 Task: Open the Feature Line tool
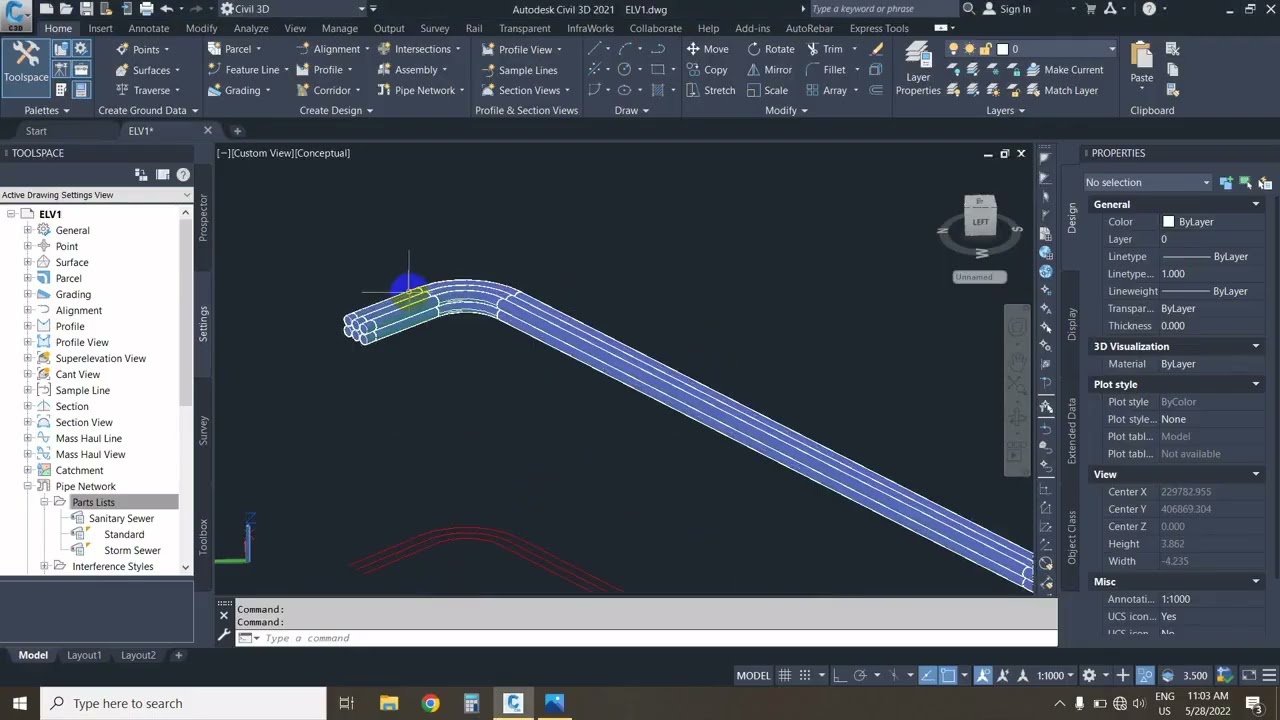pos(250,70)
